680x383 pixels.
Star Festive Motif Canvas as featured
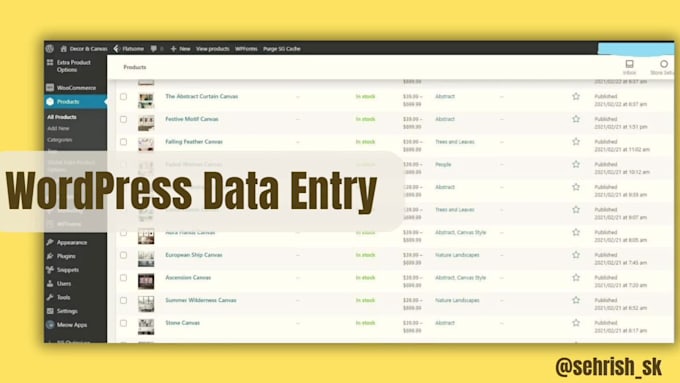576,119
